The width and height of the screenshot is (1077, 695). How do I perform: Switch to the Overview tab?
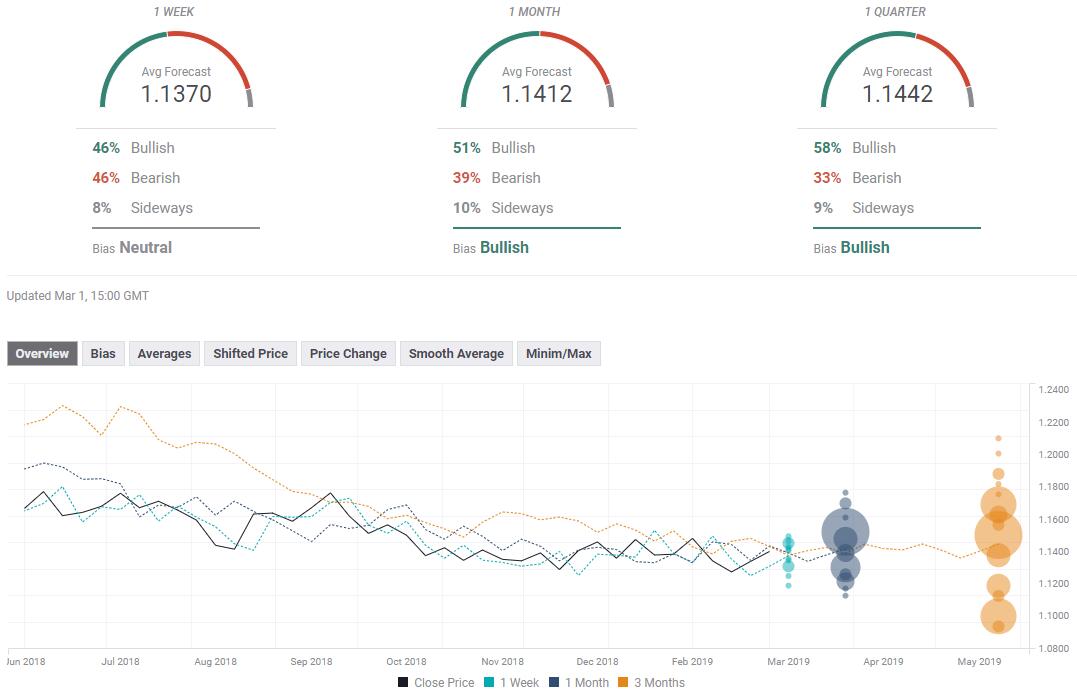(x=42, y=353)
